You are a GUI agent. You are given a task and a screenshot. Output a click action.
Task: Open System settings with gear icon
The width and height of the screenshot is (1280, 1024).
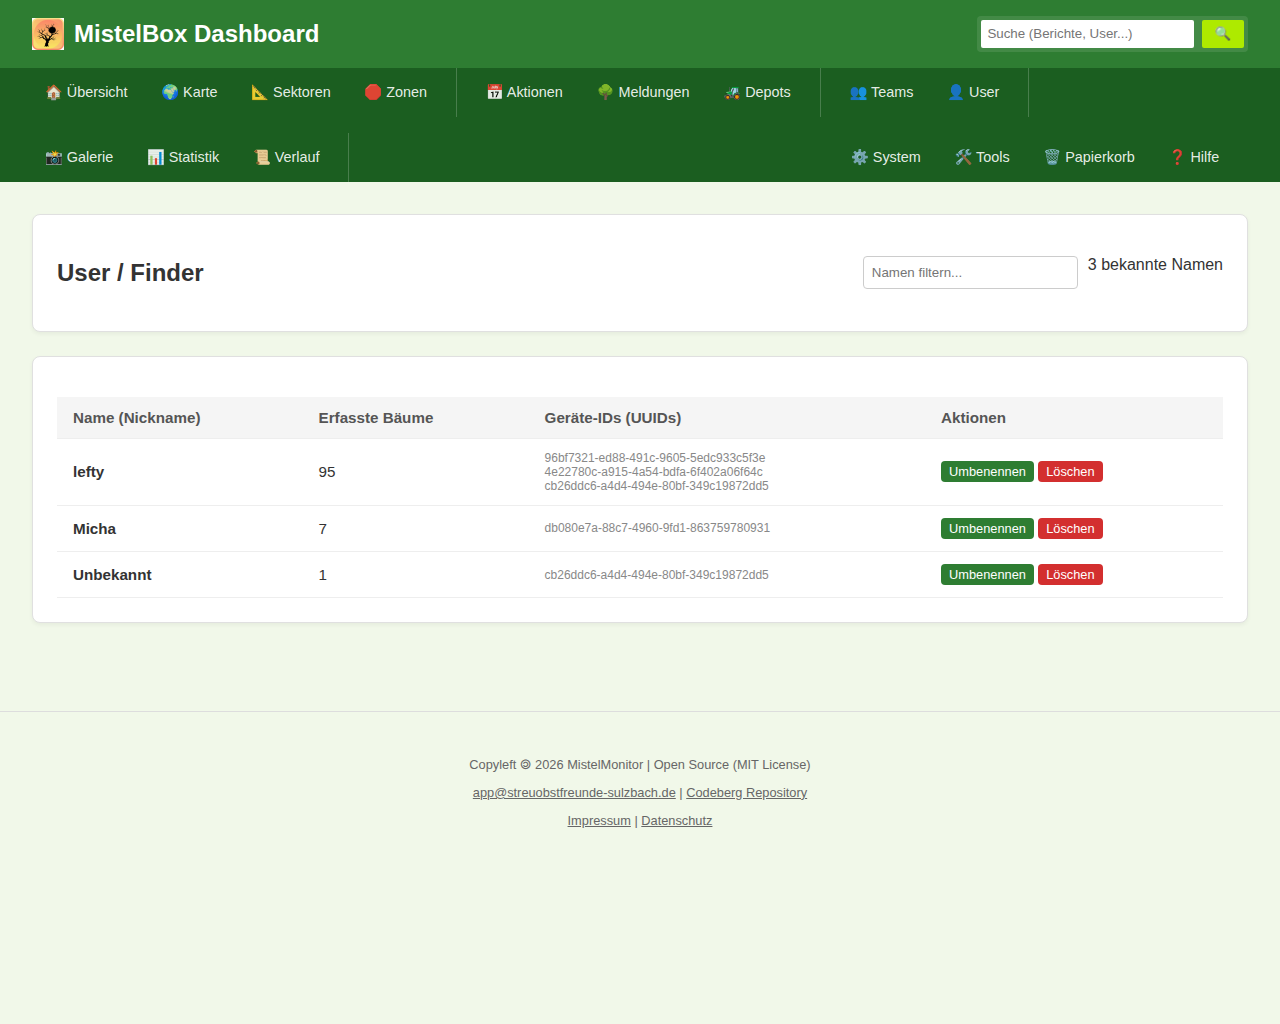(886, 157)
